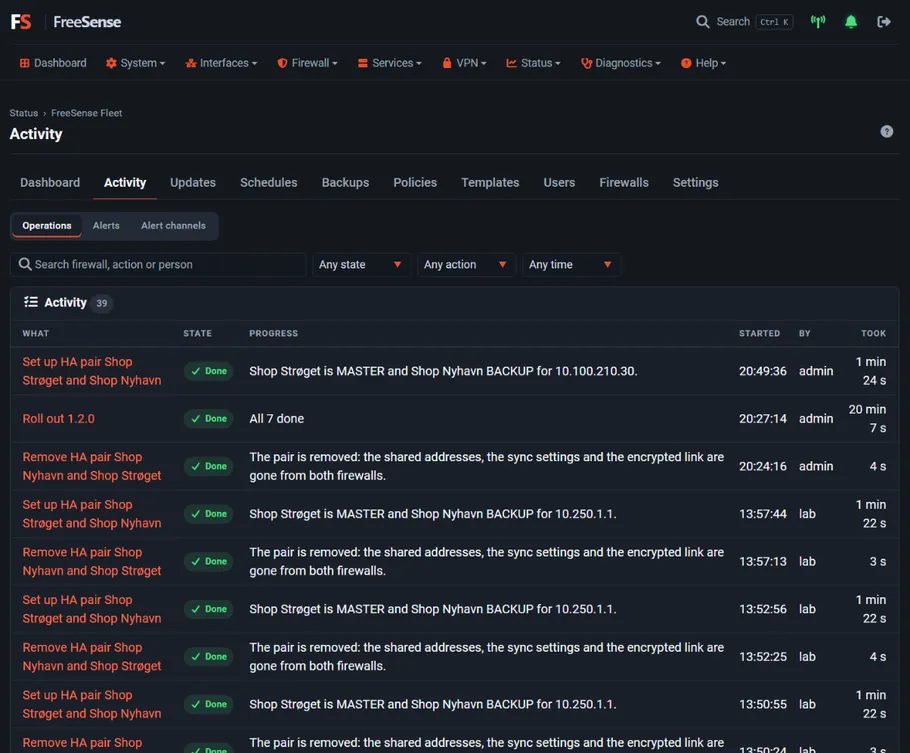The image size is (910, 753).
Task: Open the page help question-mark icon
Action: point(886,132)
